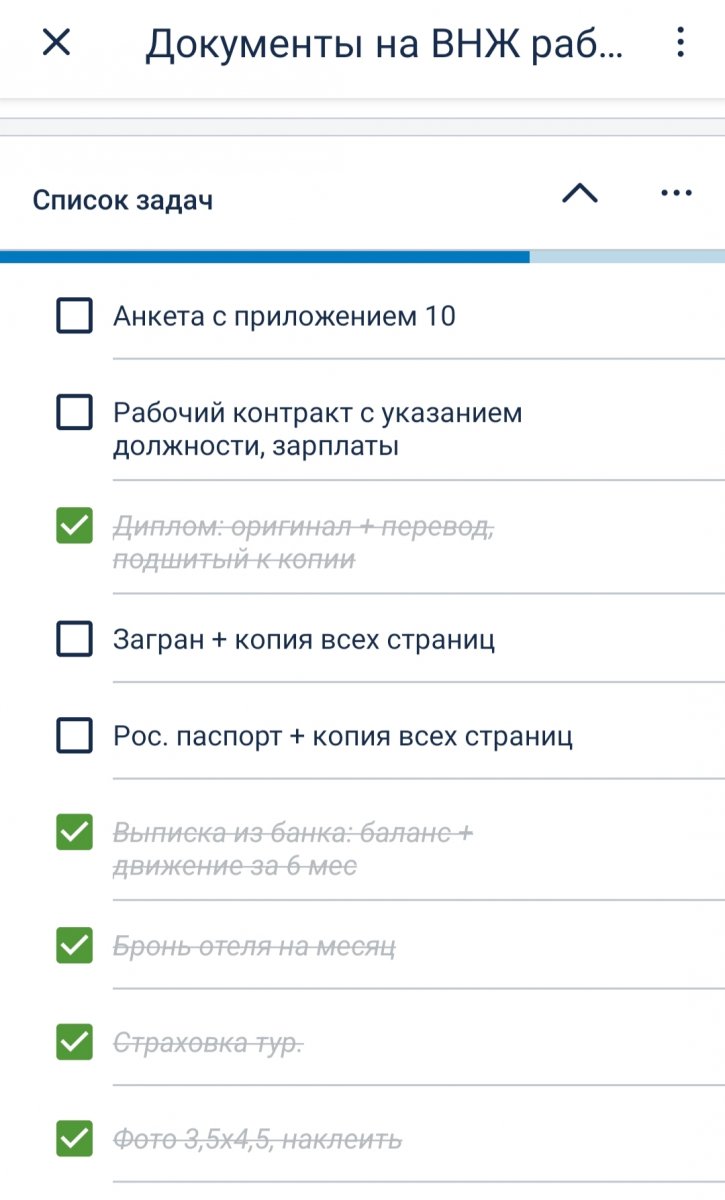Tap the note title Документы на ВНЖ
Image resolution: width=725 pixels, height=1200 pixels.
click(x=385, y=45)
